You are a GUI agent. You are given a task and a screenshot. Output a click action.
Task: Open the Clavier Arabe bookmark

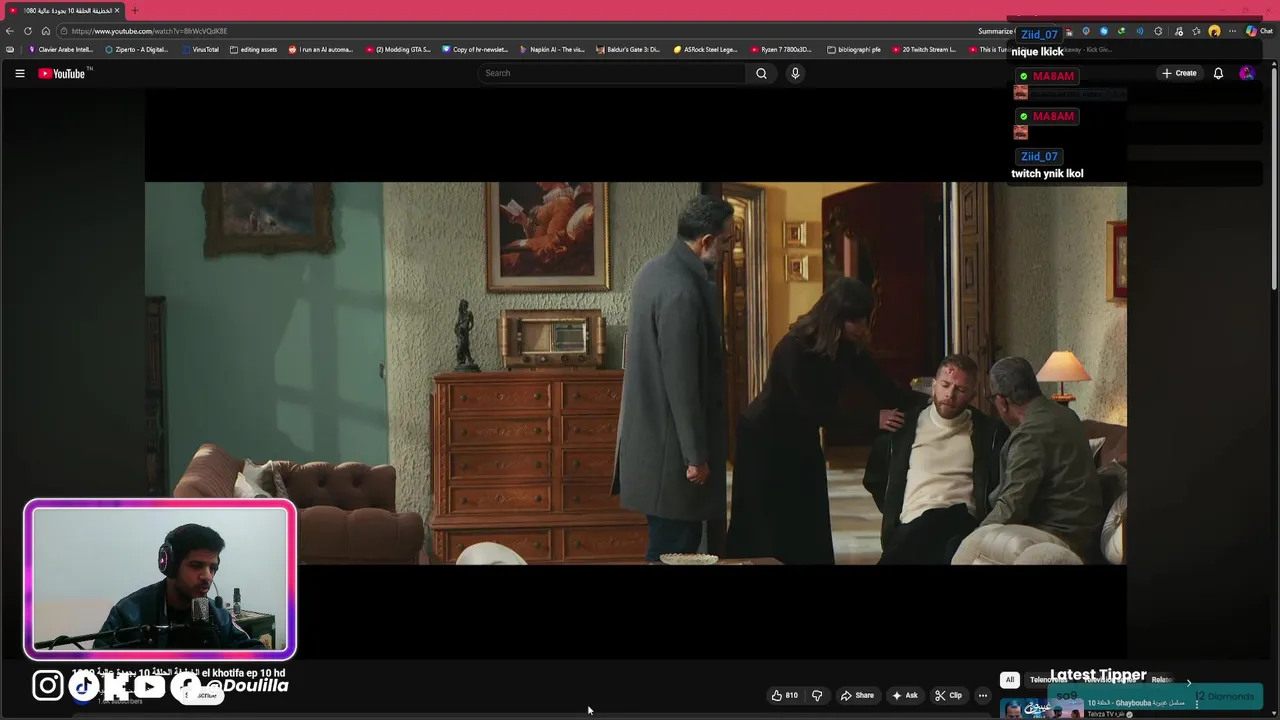(x=61, y=49)
